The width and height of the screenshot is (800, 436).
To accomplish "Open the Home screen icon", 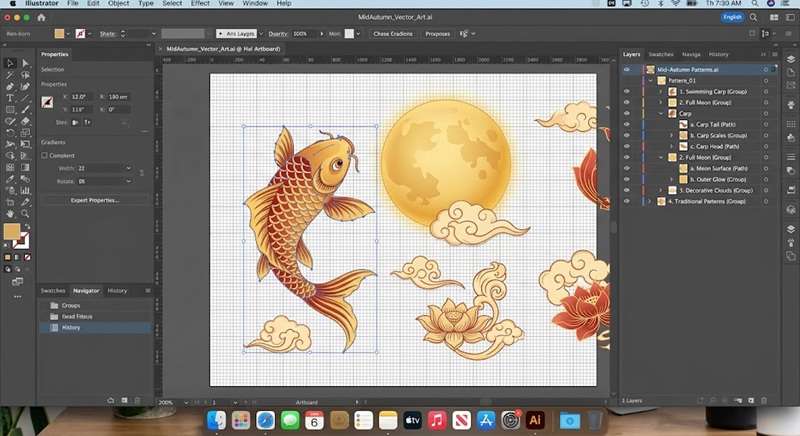I will tap(41, 17).
